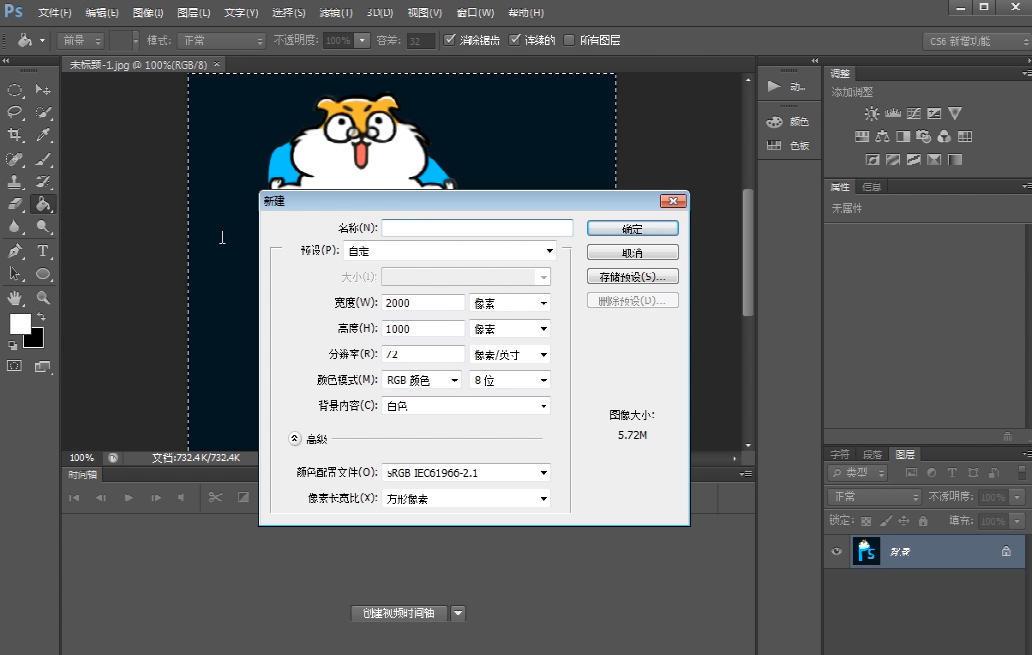The width and height of the screenshot is (1032, 655).
Task: Add a Color Balance adjustment
Action: (882, 136)
